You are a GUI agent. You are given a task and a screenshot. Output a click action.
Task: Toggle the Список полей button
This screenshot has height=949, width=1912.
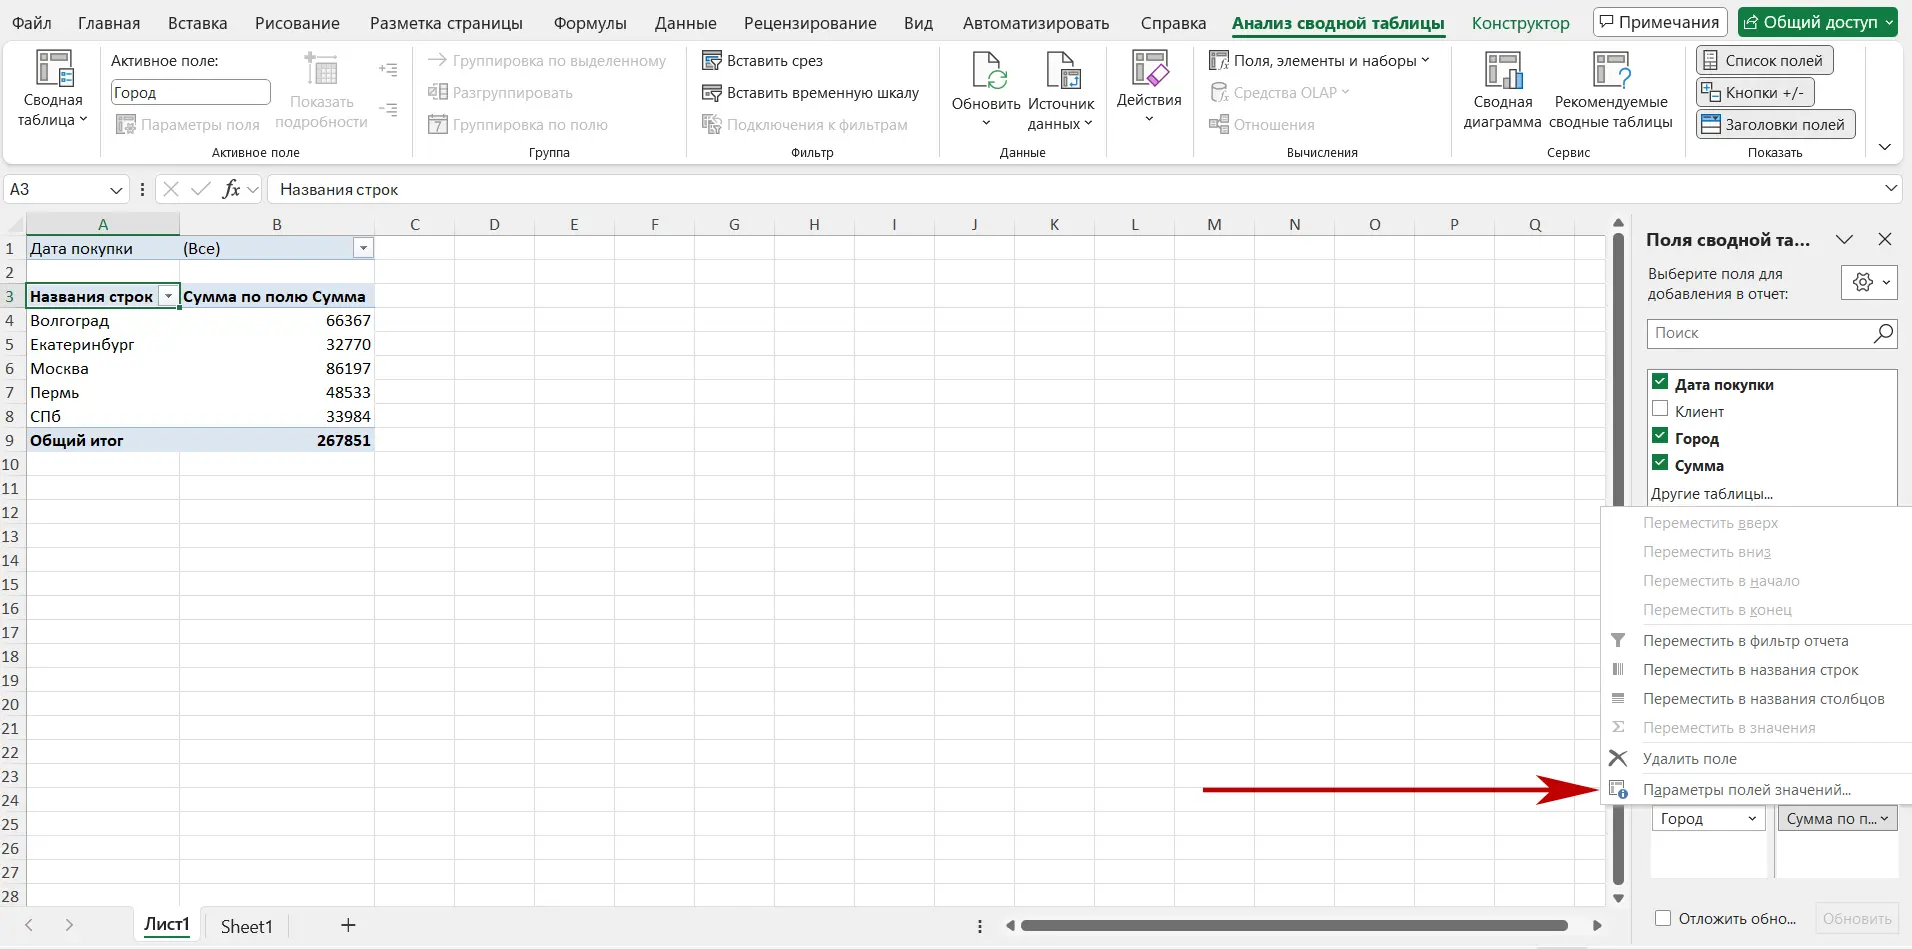point(1764,61)
